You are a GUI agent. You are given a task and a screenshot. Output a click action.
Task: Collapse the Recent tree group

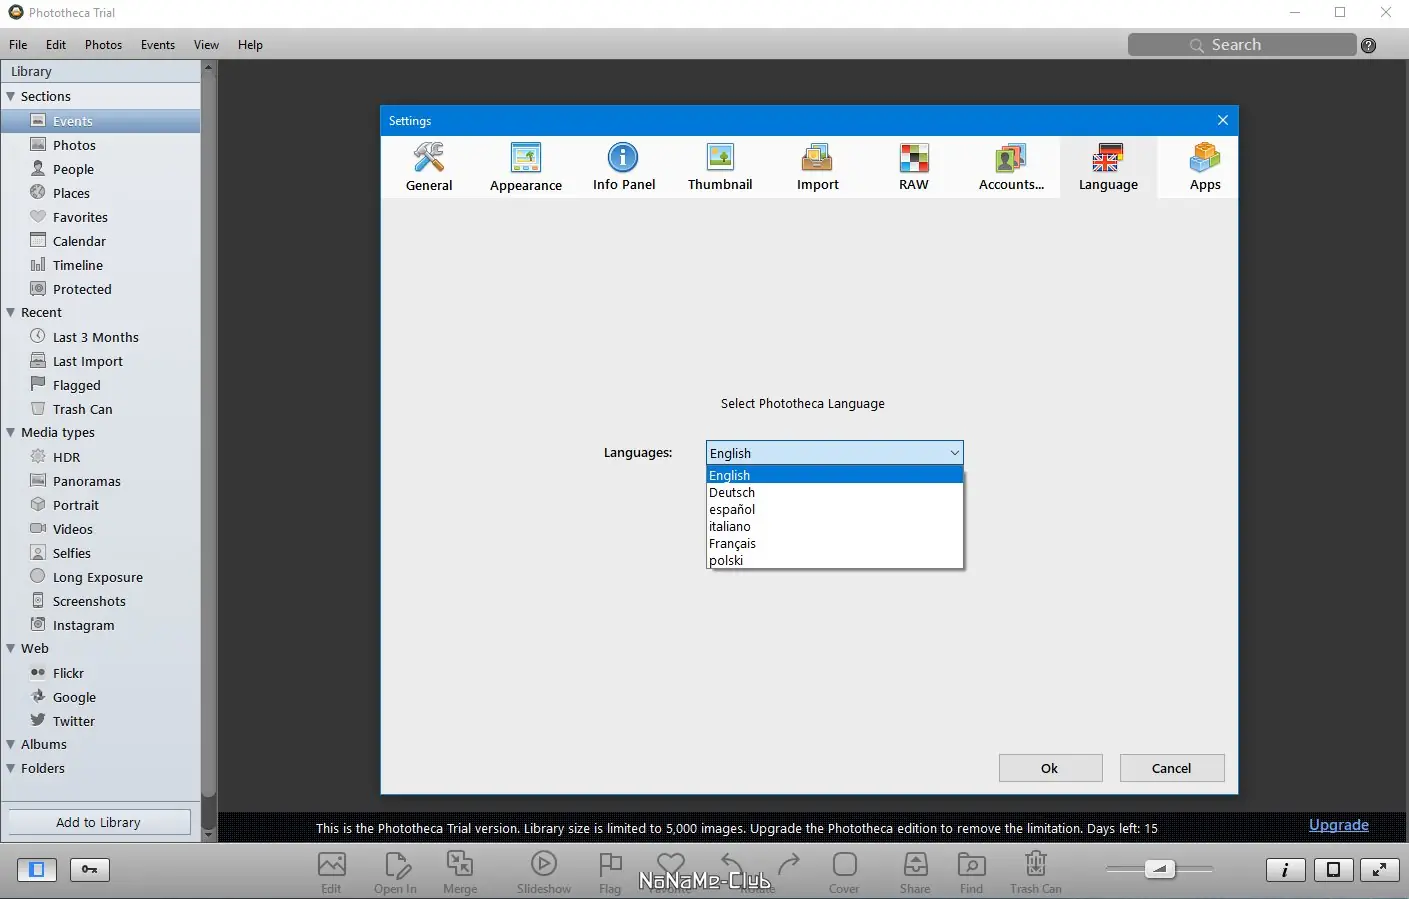pos(11,313)
